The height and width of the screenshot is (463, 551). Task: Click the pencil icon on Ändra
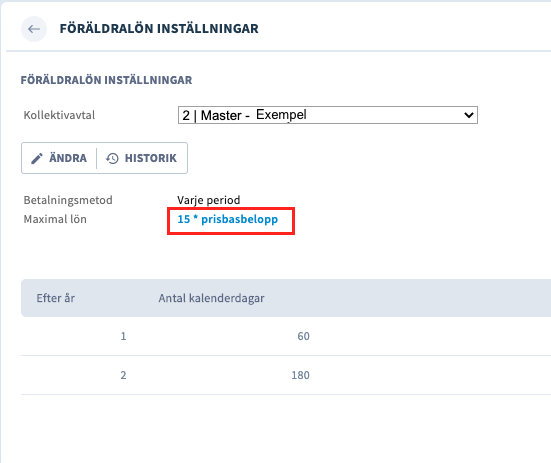(37, 158)
